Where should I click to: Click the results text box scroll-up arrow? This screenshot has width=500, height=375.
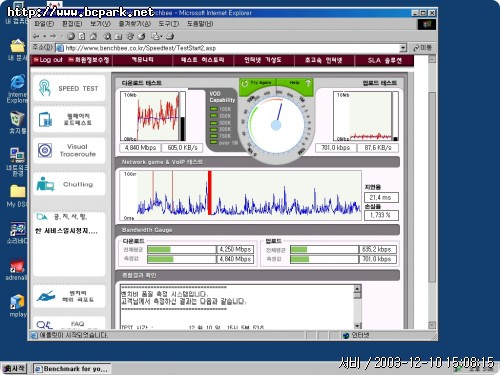(357, 289)
